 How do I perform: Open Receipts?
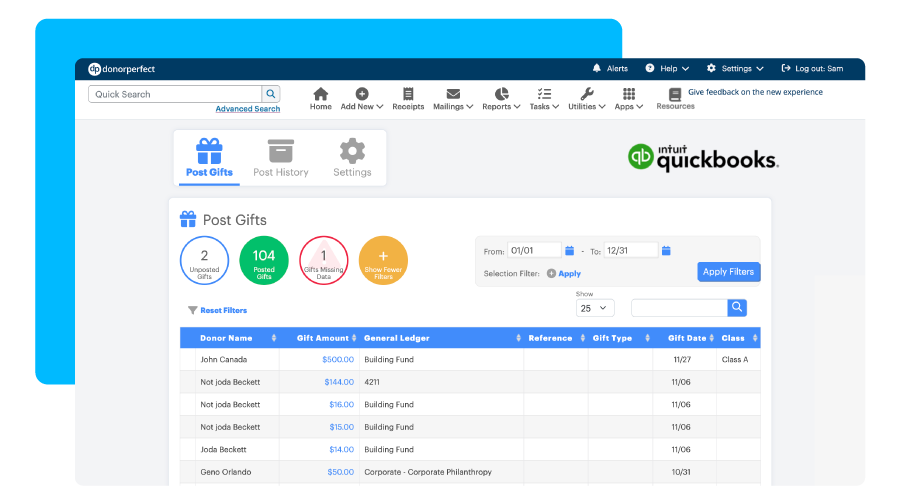point(408,99)
